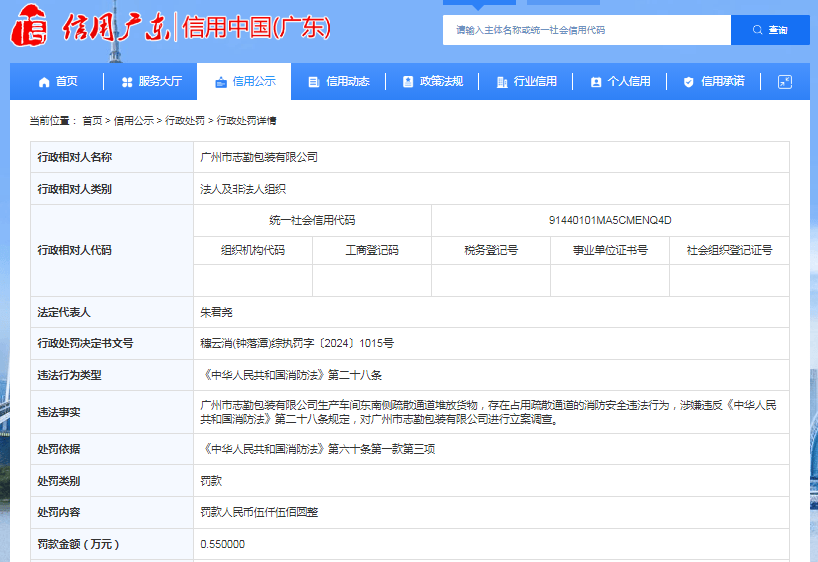
Task: Click company name 广州市志勤包装有限公司 in table
Action: click(259, 157)
